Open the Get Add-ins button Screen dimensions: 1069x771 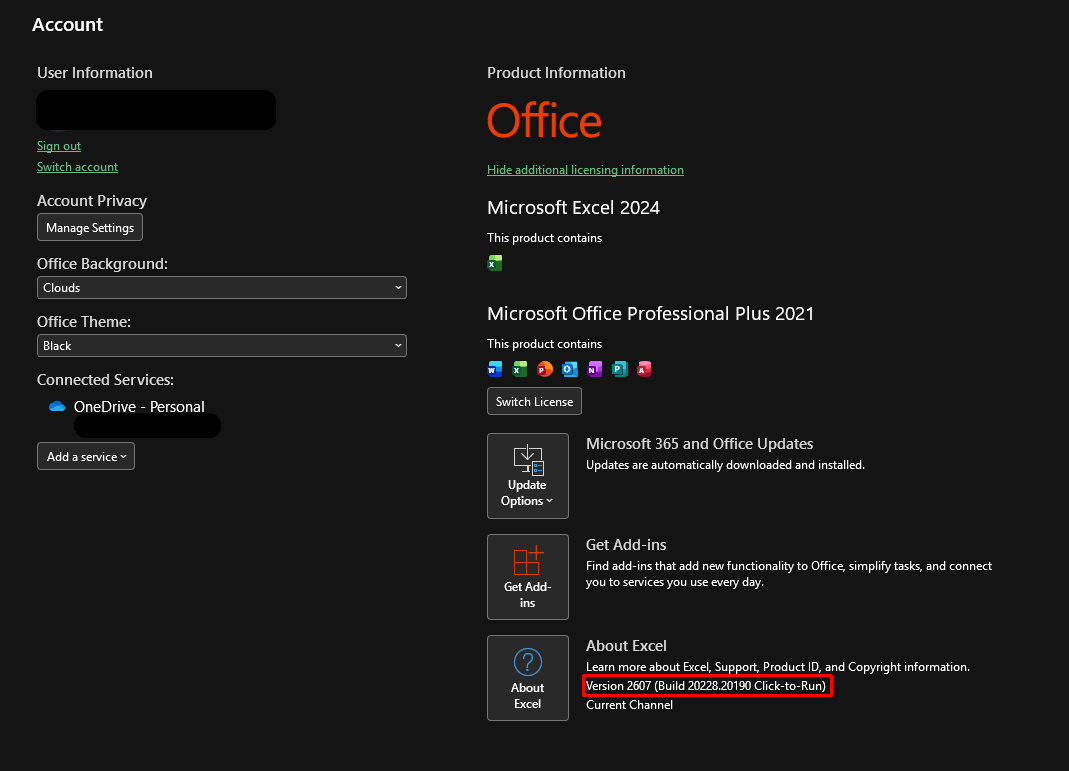[x=528, y=577]
